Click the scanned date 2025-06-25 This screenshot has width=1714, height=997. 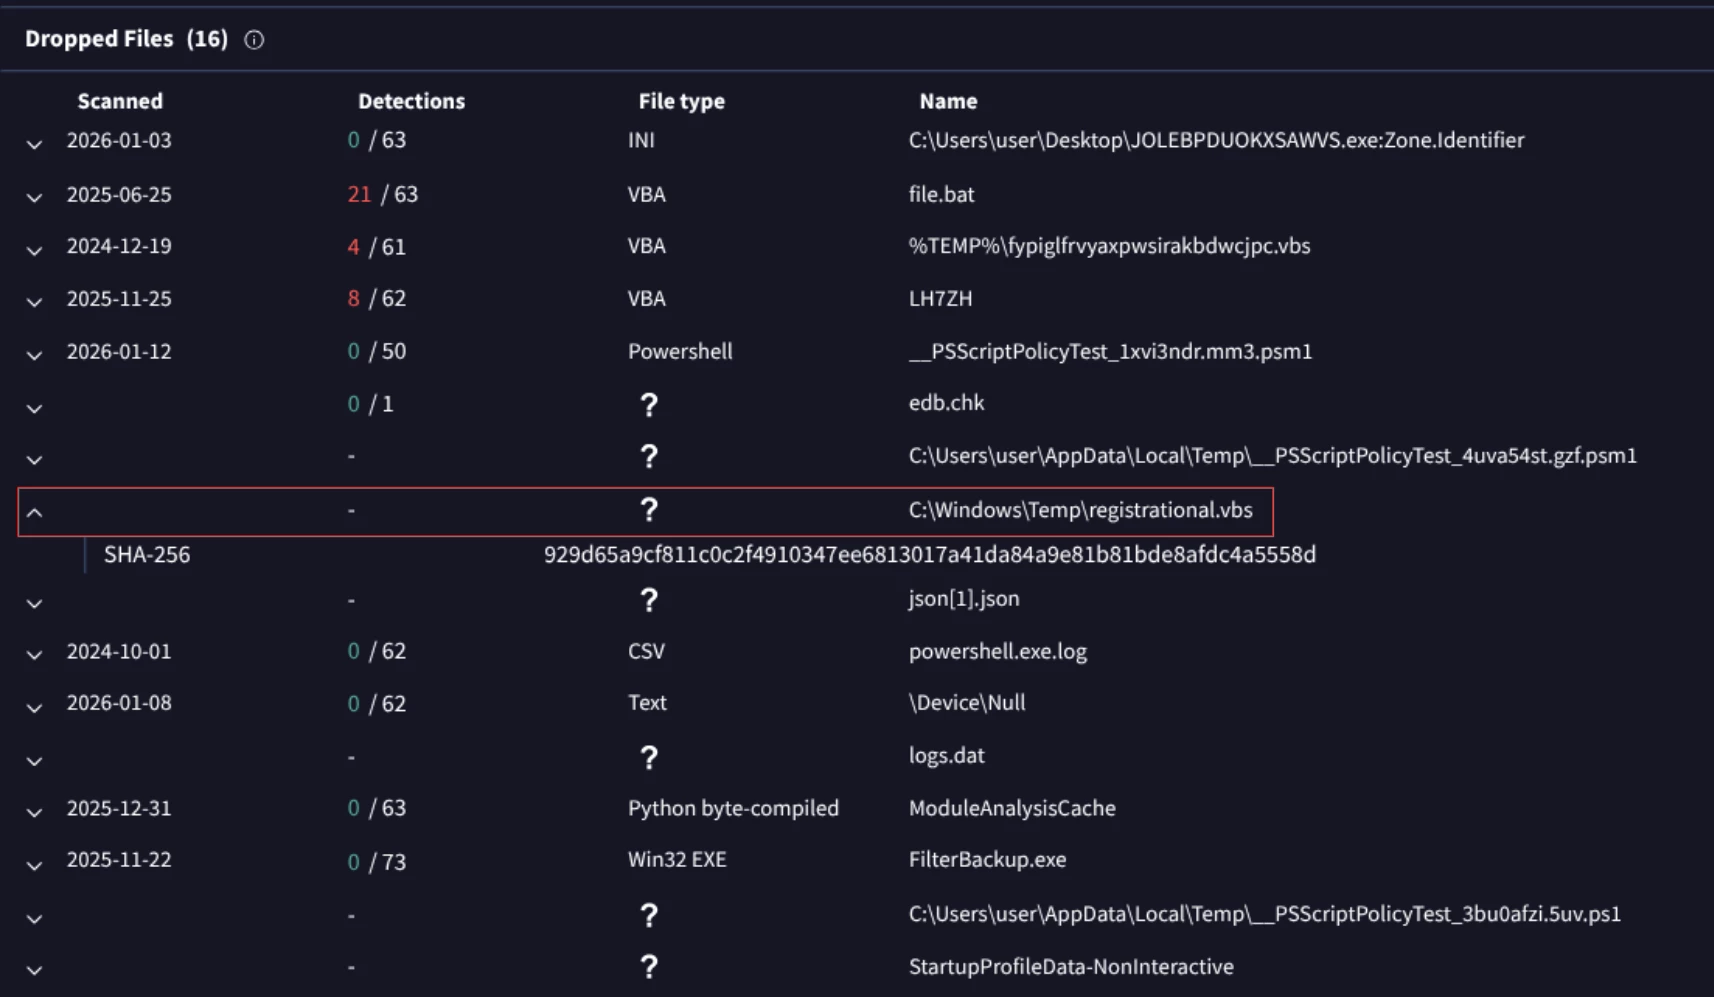(119, 194)
